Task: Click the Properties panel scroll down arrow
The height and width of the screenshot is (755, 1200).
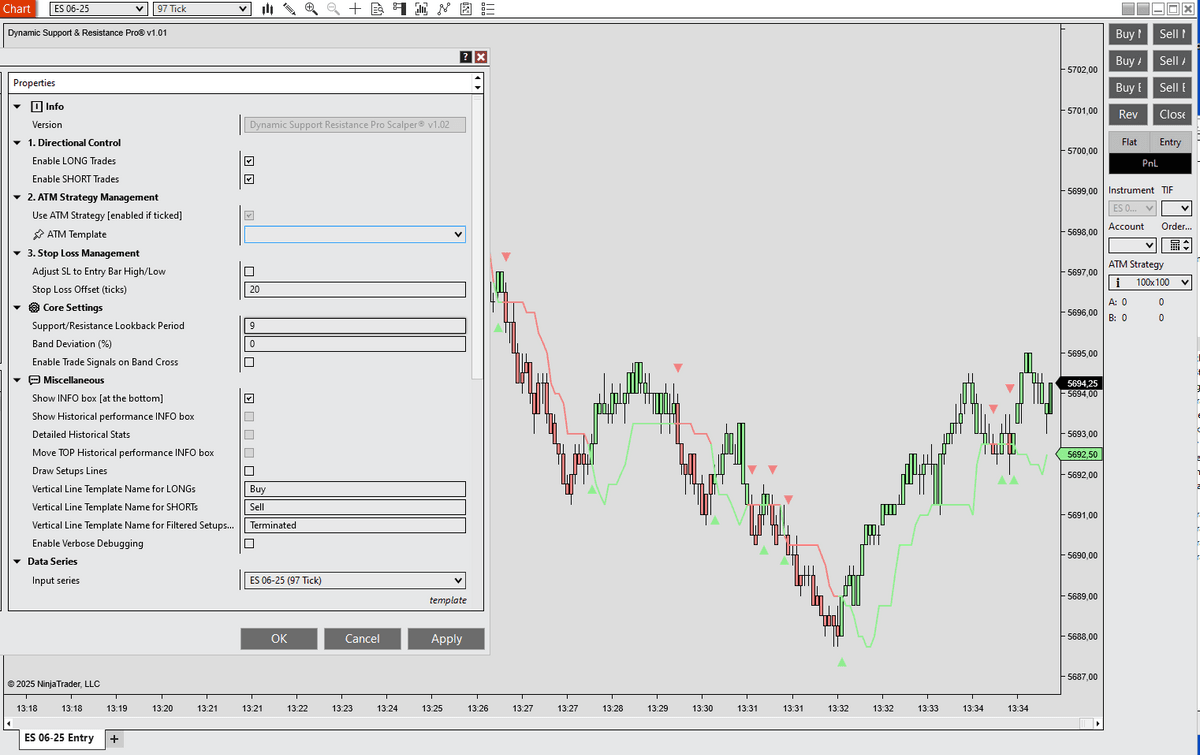Action: point(478,88)
